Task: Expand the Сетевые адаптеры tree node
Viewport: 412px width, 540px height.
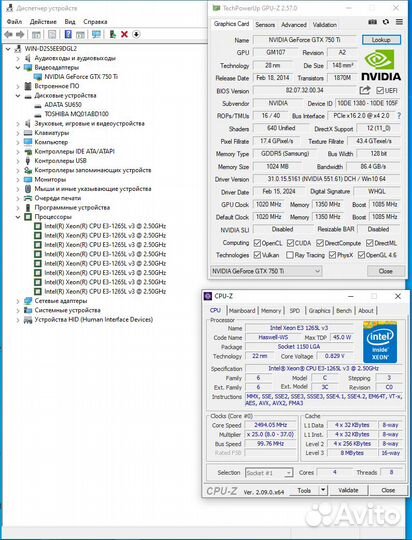Action: coord(18,301)
